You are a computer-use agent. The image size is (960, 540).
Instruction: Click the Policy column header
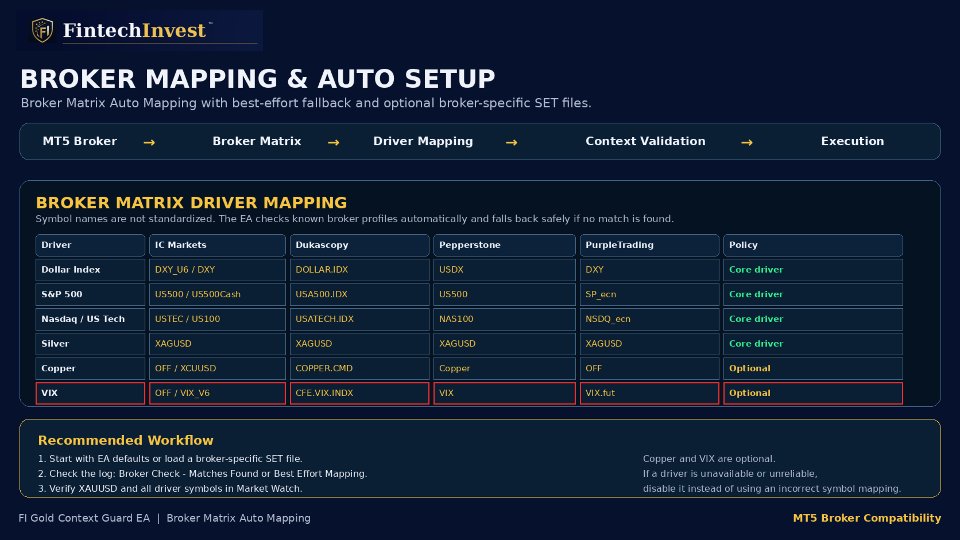pyautogui.click(x=813, y=245)
